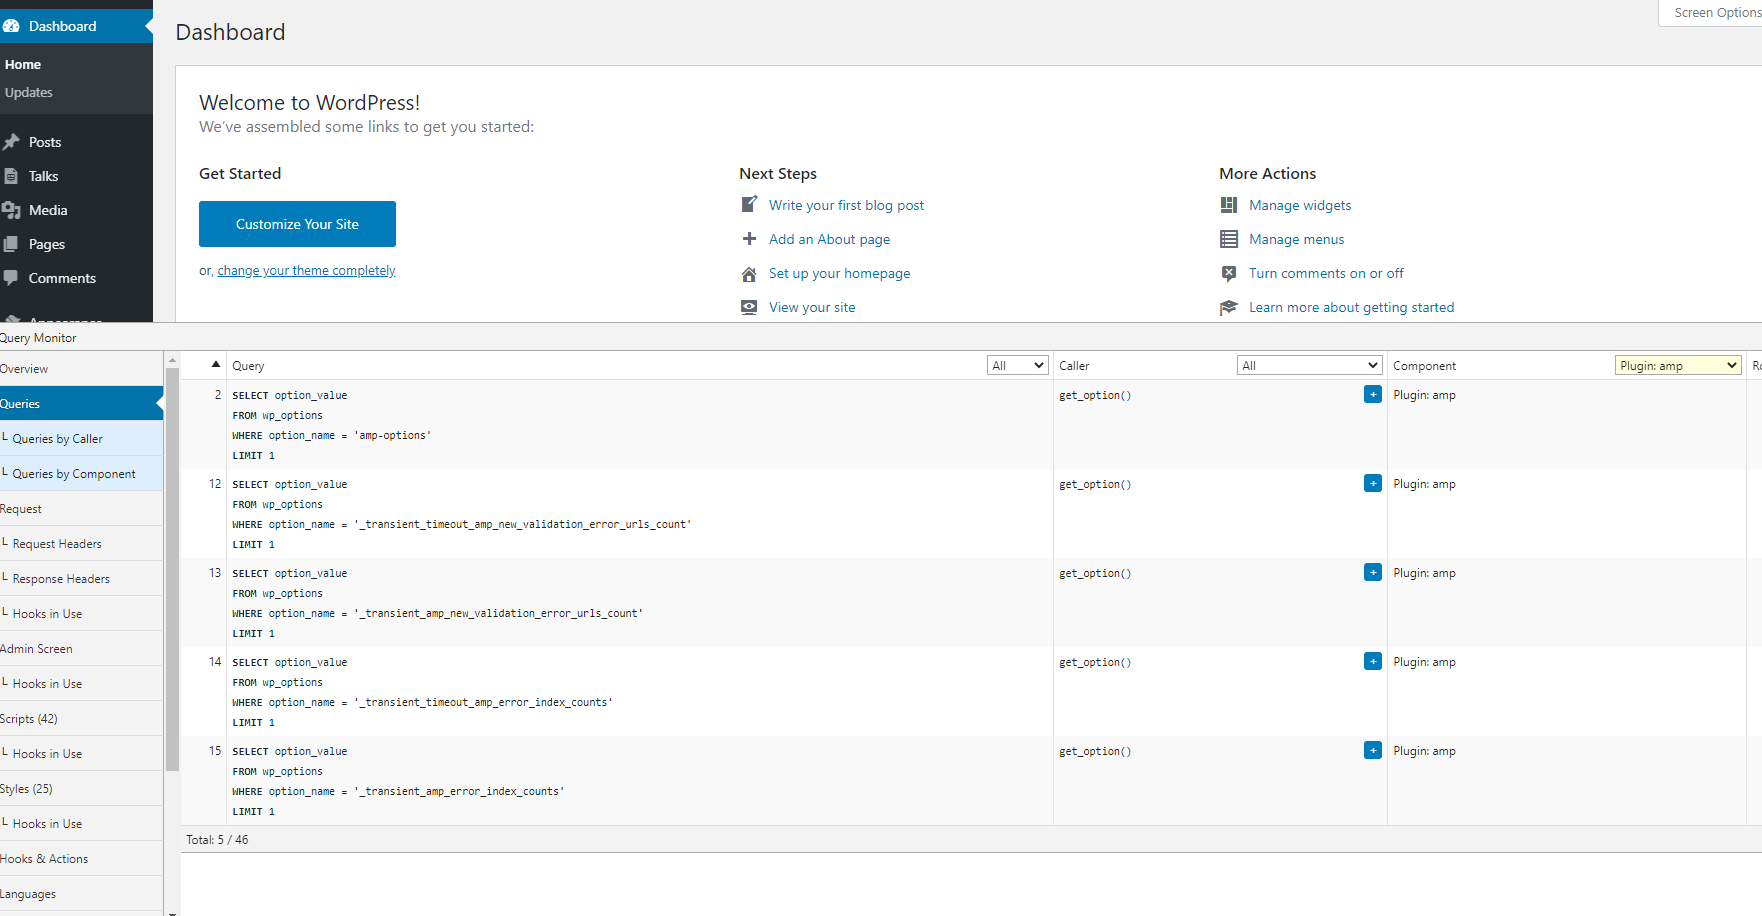Click the Talks menu icon
This screenshot has height=916, width=1762.
[11, 176]
